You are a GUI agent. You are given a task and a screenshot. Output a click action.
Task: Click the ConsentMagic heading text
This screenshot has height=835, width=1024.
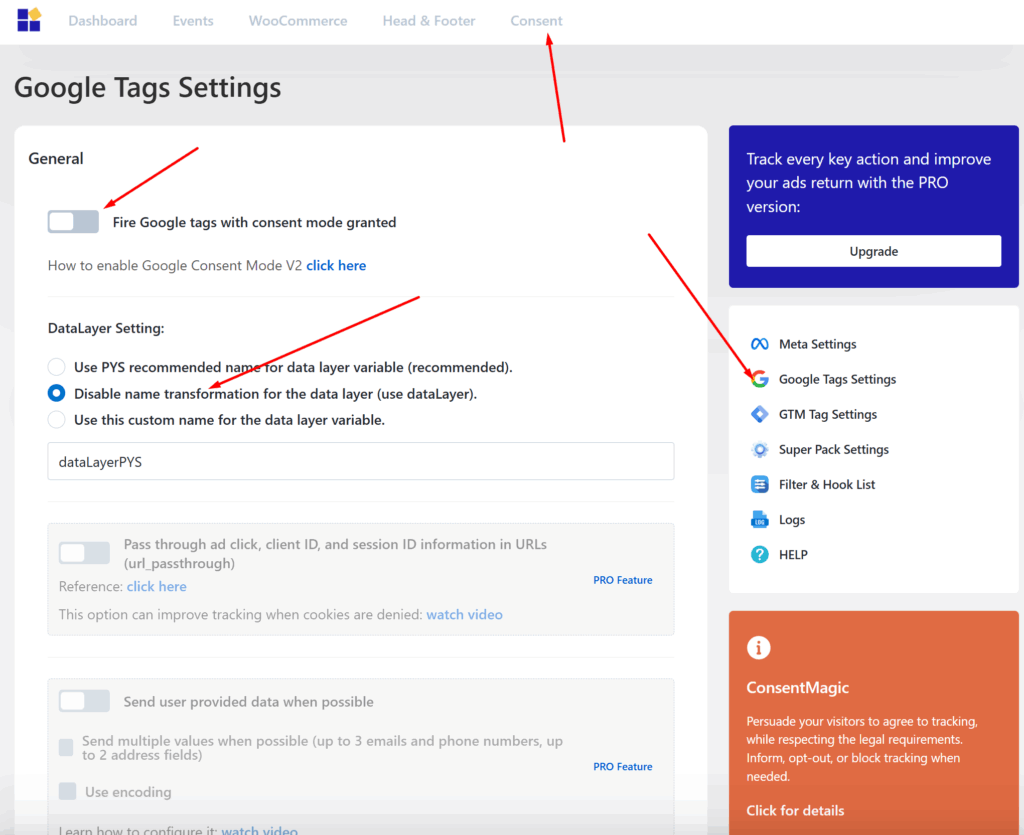(797, 687)
